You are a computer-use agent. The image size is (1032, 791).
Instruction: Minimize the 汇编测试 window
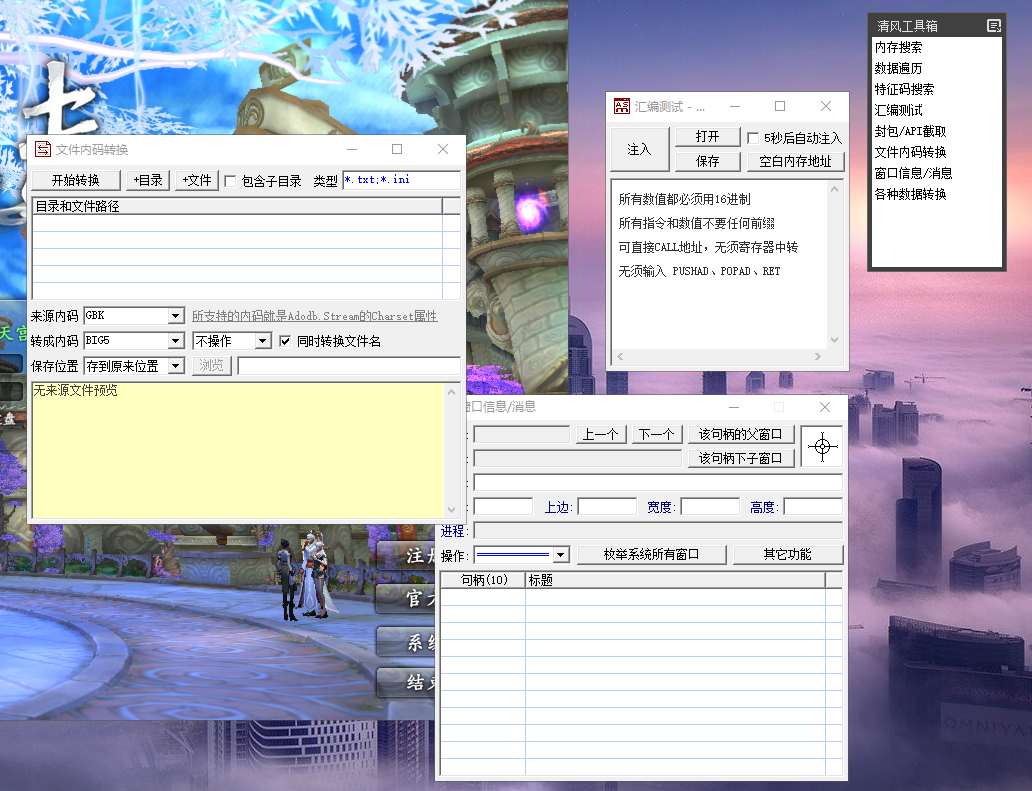point(735,106)
